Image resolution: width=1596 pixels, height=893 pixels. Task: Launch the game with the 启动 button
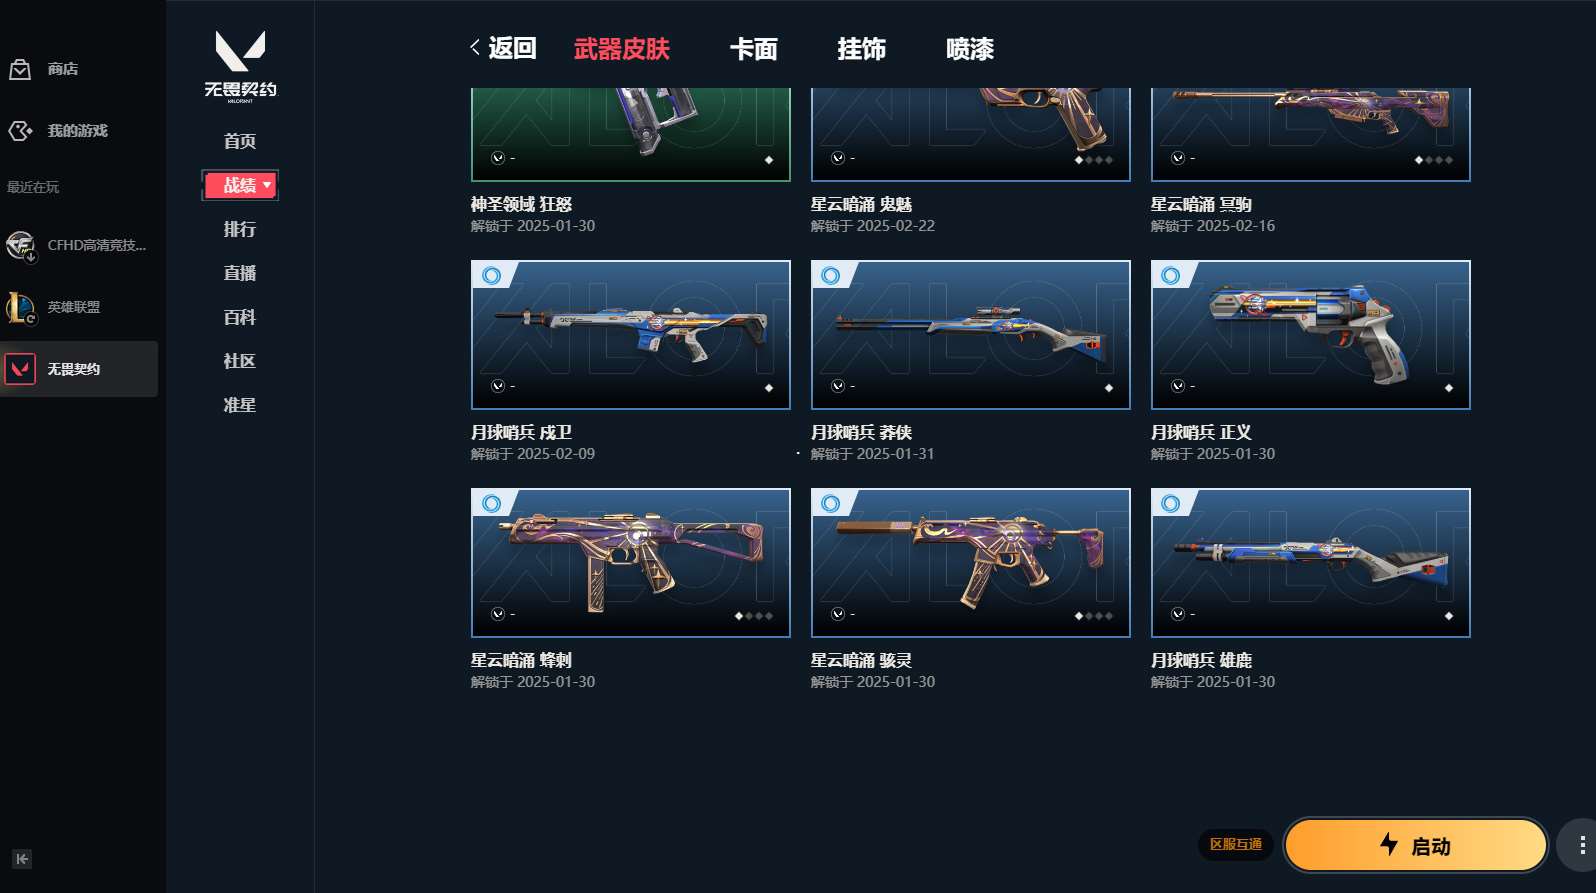point(1416,845)
